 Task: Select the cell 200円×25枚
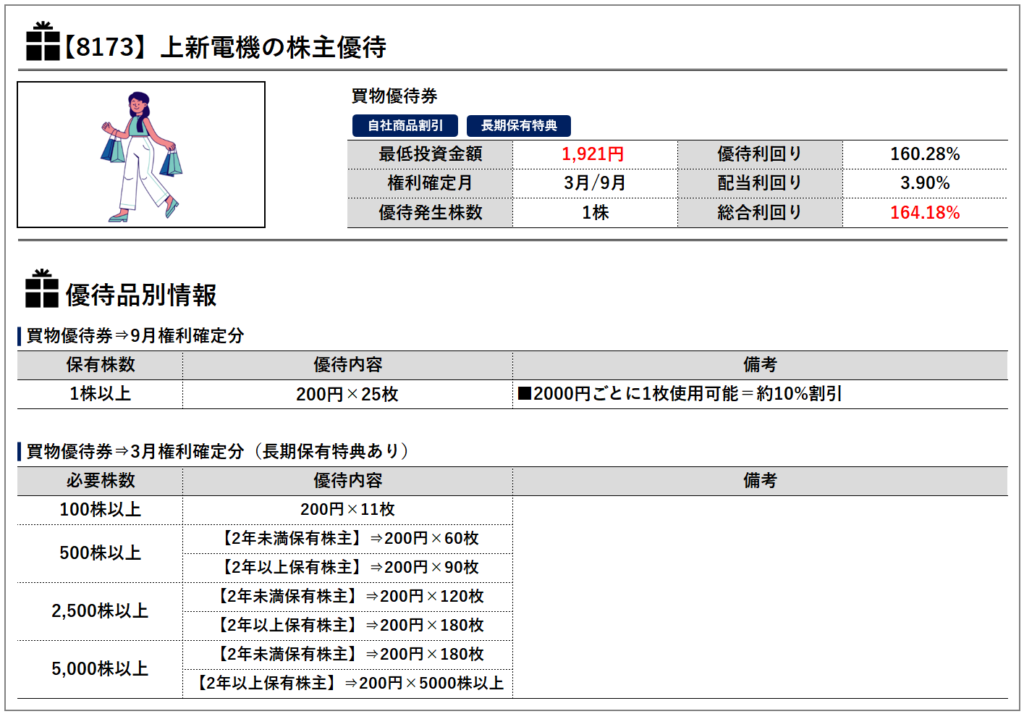[x=347, y=394]
